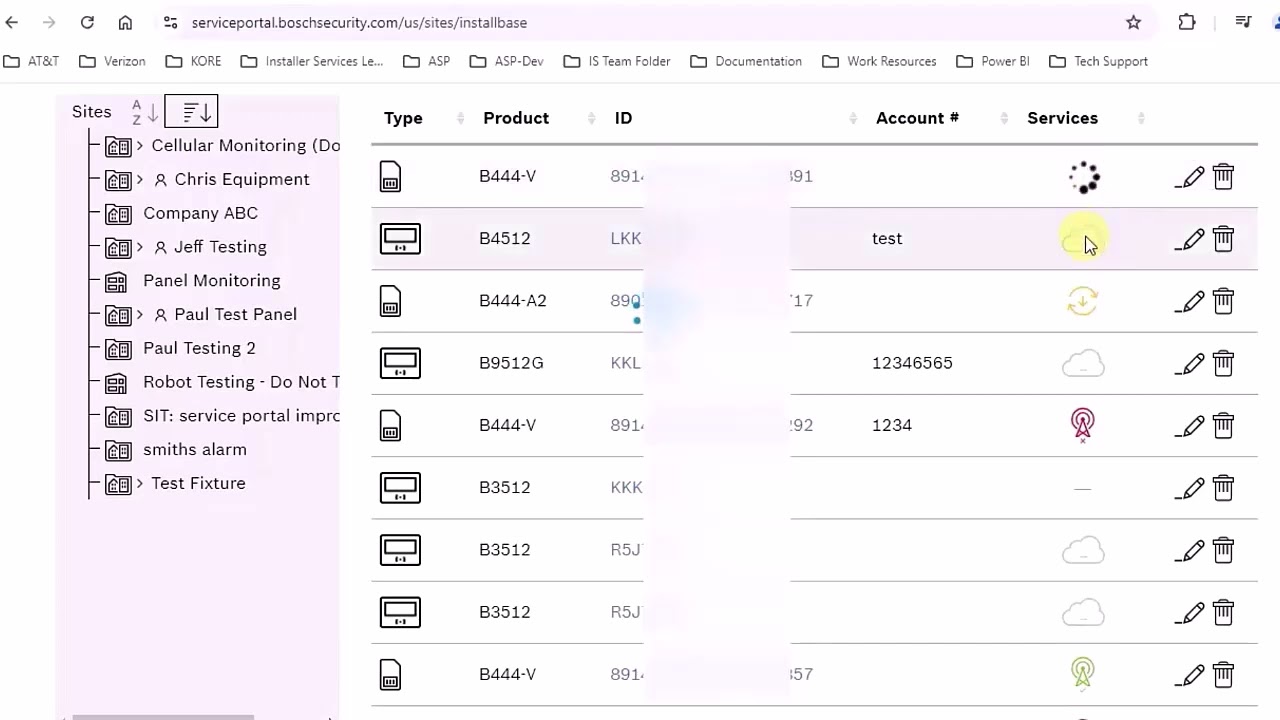Delete the B4512 panel row

[x=1223, y=239]
